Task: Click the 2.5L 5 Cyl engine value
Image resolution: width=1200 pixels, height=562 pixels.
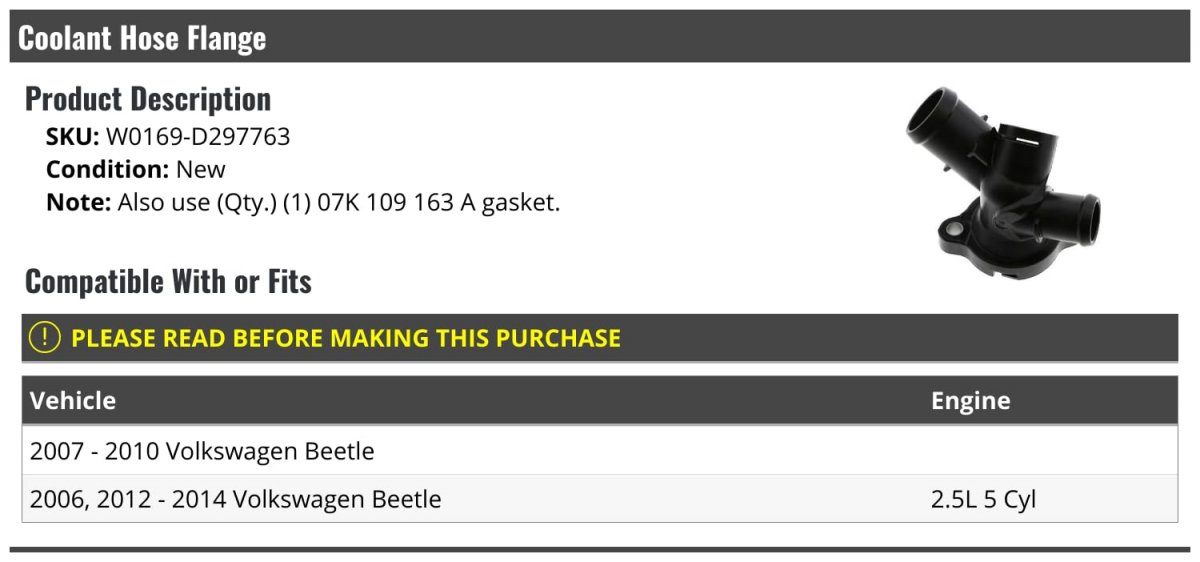Action: pos(983,499)
